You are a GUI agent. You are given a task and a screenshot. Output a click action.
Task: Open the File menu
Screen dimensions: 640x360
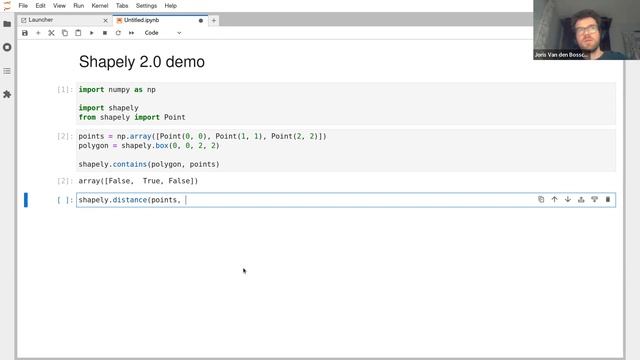click(x=23, y=6)
